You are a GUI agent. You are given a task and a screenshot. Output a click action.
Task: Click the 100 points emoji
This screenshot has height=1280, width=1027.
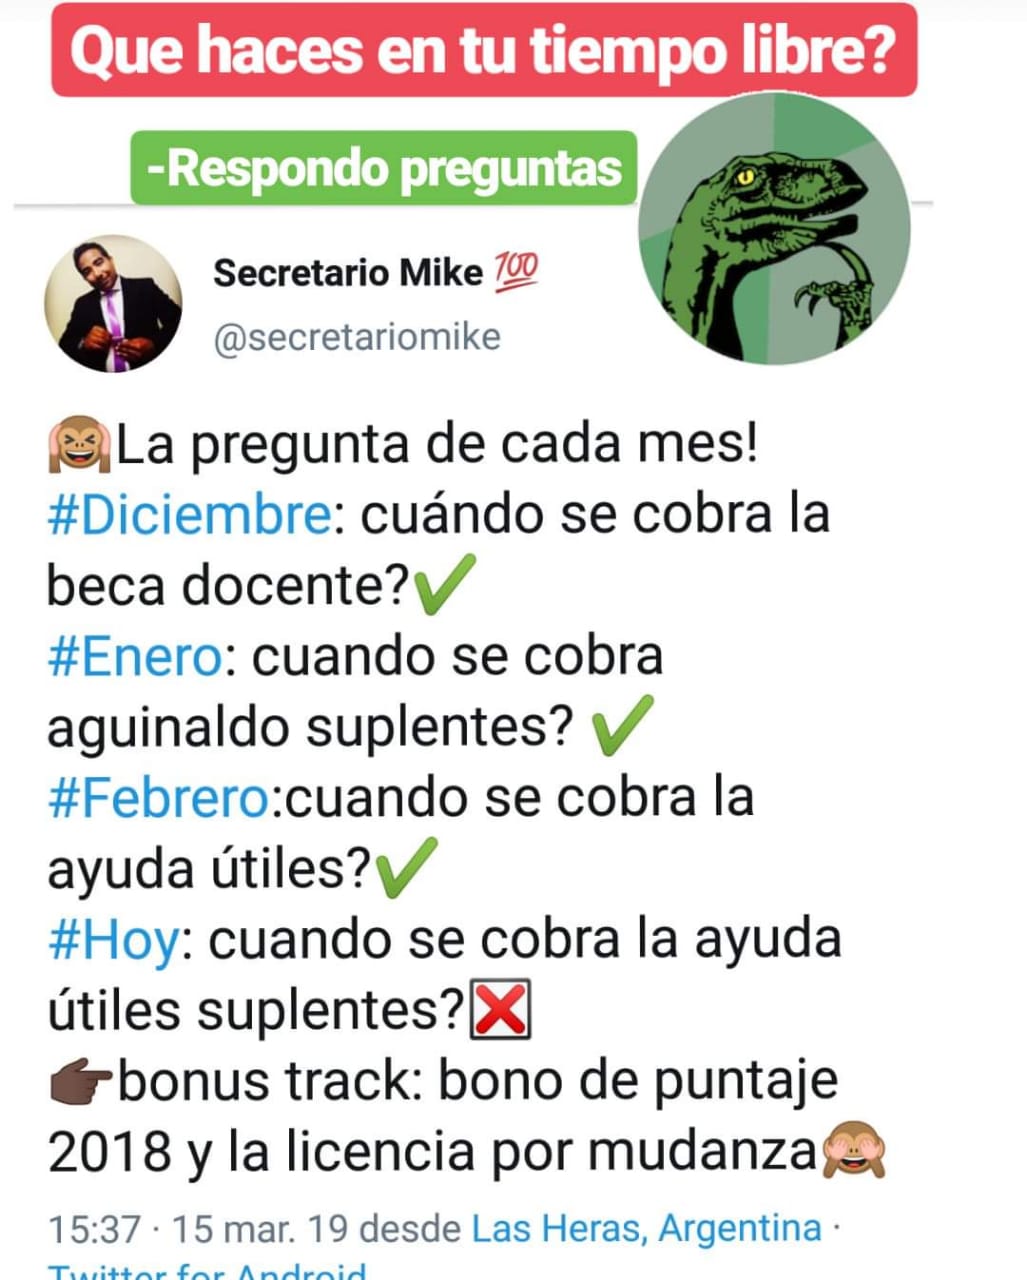516,270
